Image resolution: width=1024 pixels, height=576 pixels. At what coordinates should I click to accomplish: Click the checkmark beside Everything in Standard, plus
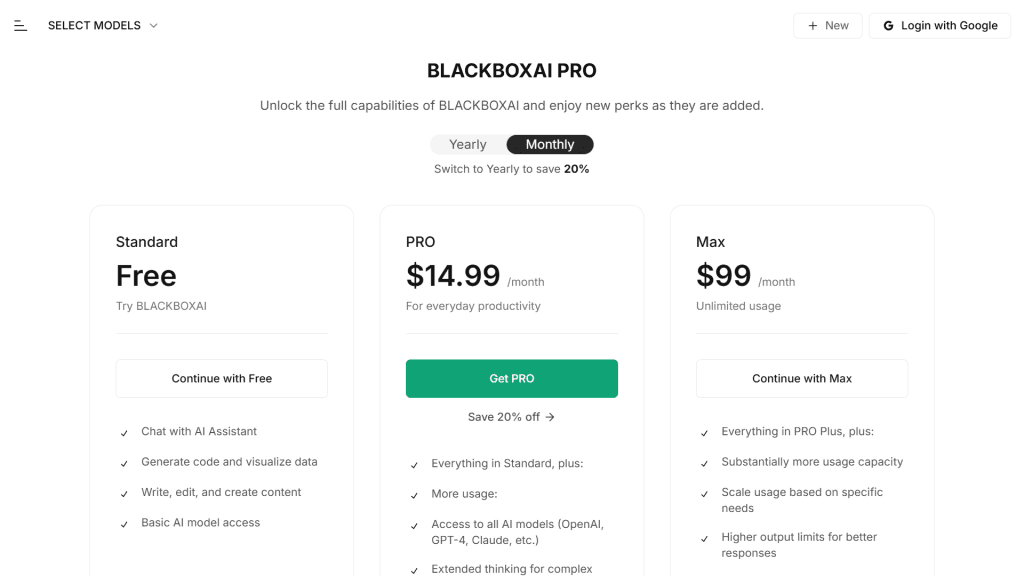point(414,463)
